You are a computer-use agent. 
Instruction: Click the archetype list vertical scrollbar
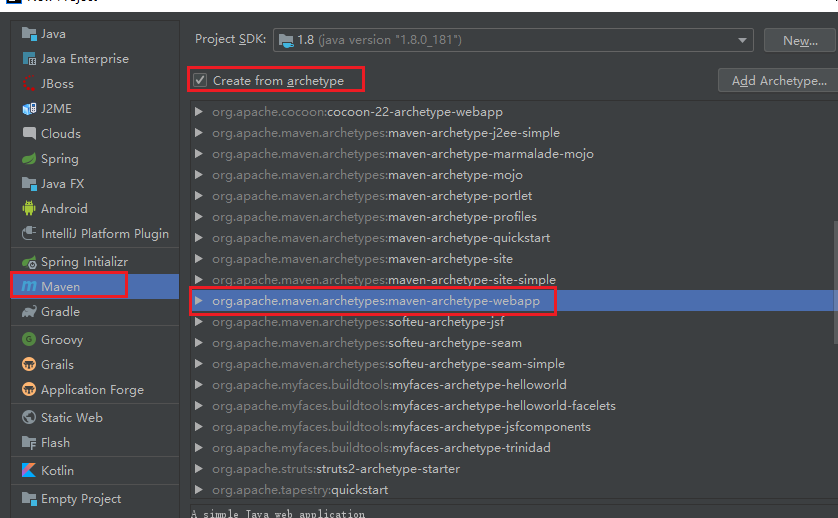pos(835,282)
